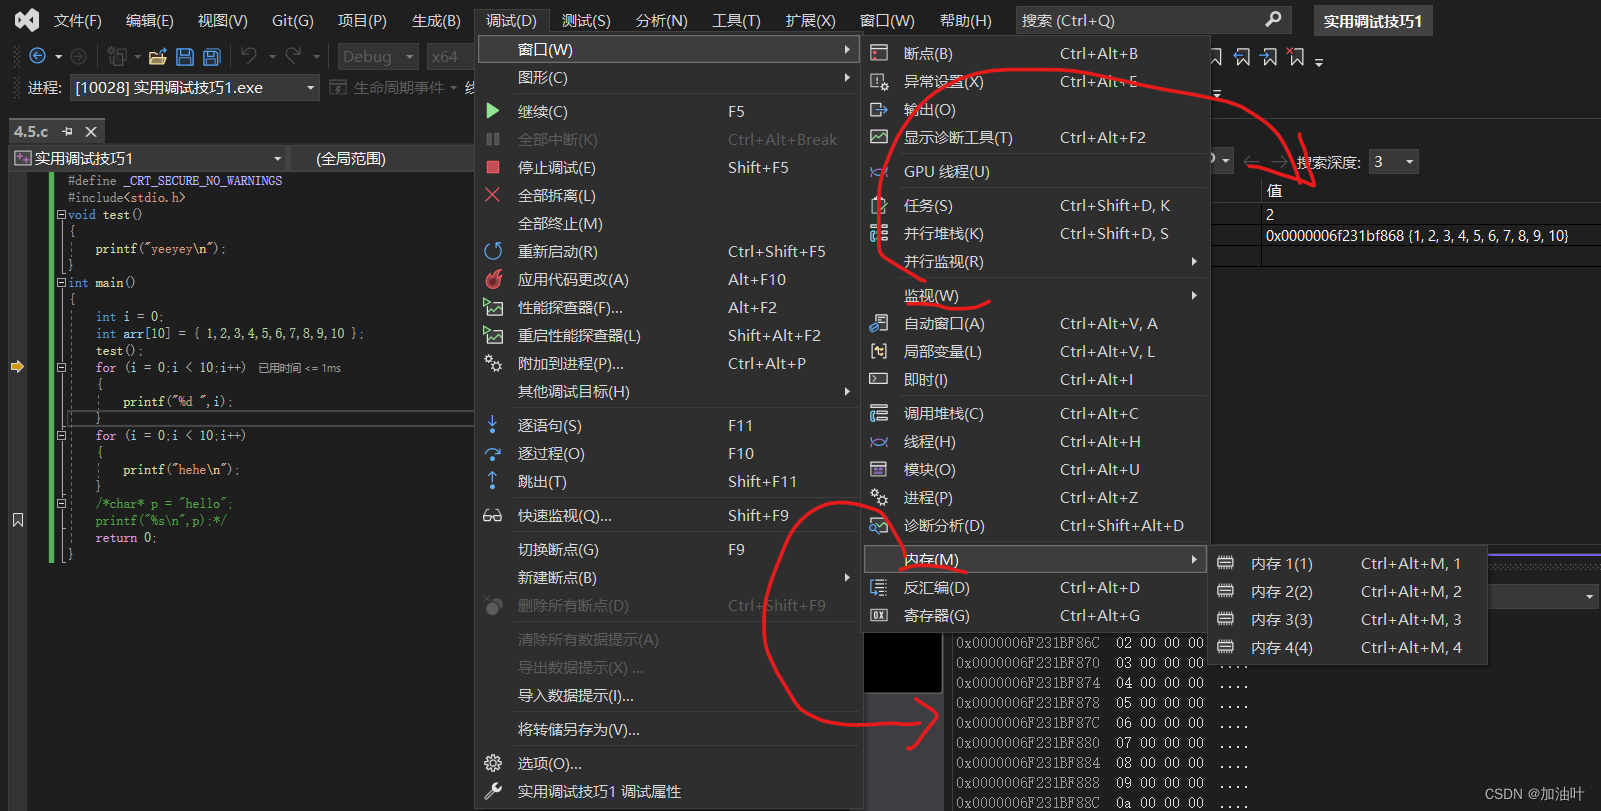Click the project properties wrench icon
This screenshot has width=1601, height=811.
(493, 791)
